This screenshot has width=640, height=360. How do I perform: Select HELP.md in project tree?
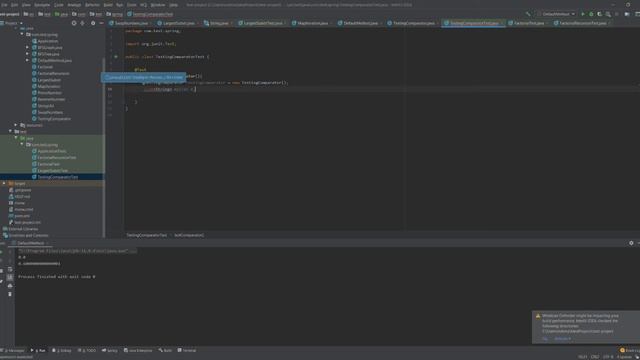[x=22, y=196]
